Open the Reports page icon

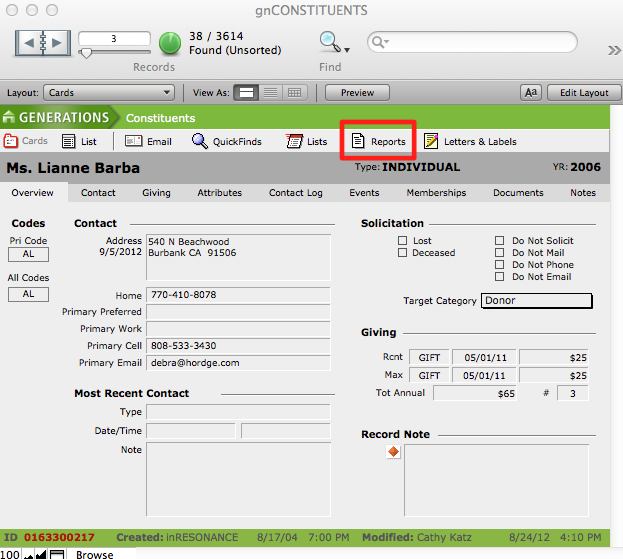[x=359, y=142]
